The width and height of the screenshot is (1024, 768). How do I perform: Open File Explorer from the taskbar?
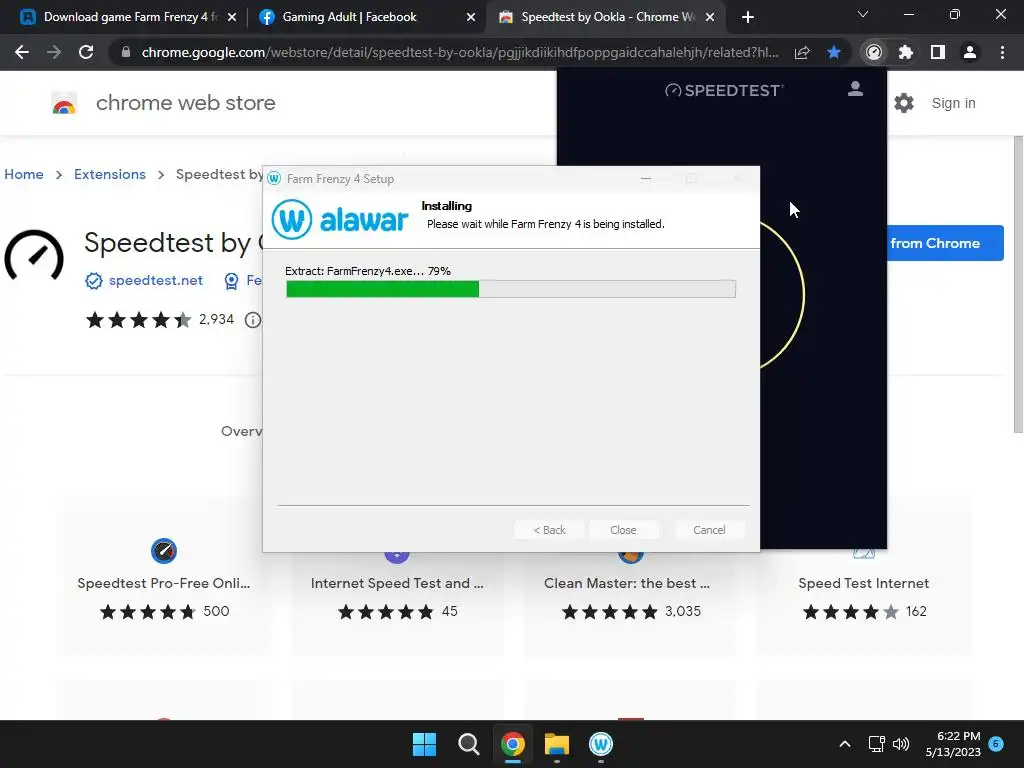[x=556, y=744]
